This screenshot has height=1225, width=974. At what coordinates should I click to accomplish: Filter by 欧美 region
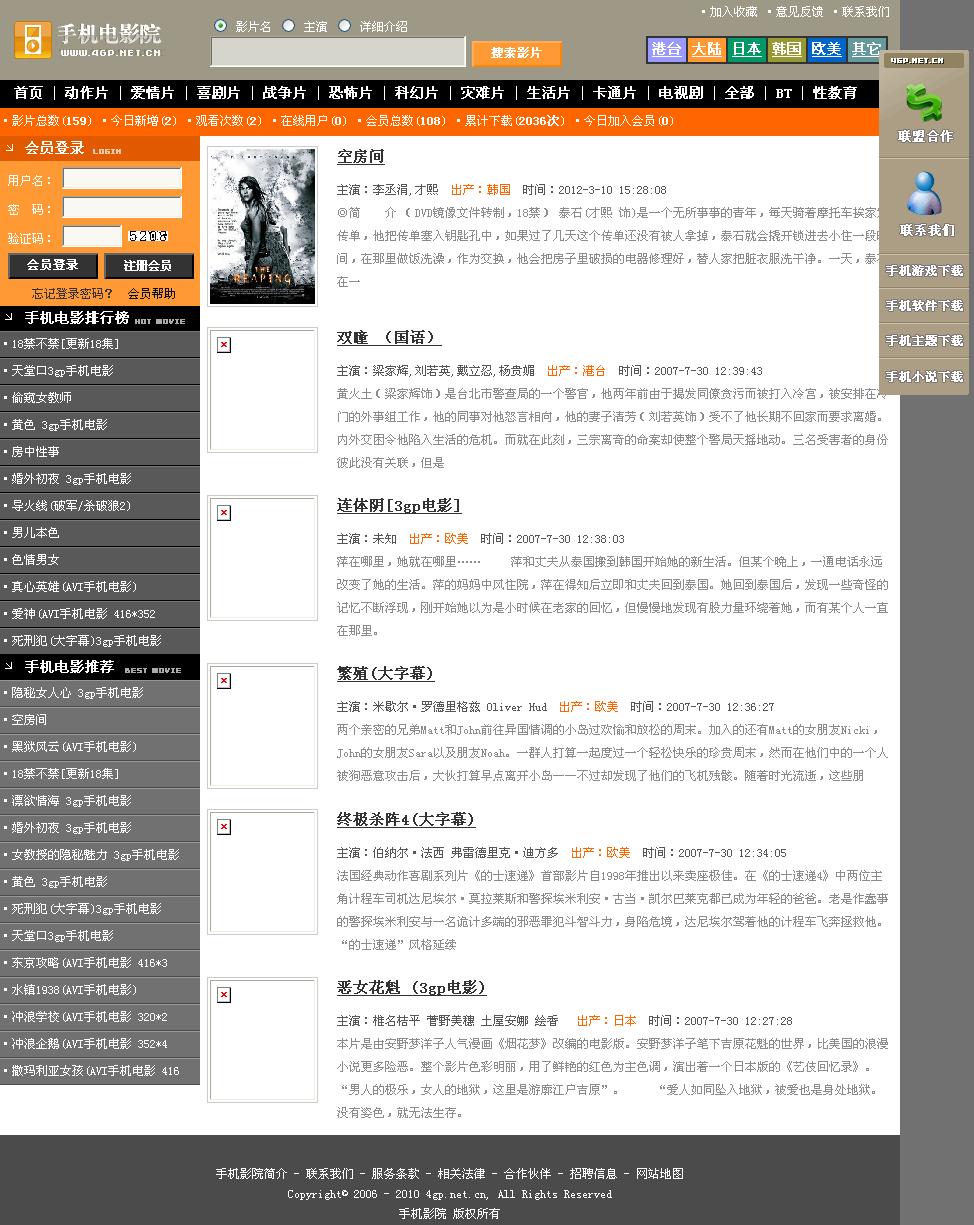[x=826, y=49]
